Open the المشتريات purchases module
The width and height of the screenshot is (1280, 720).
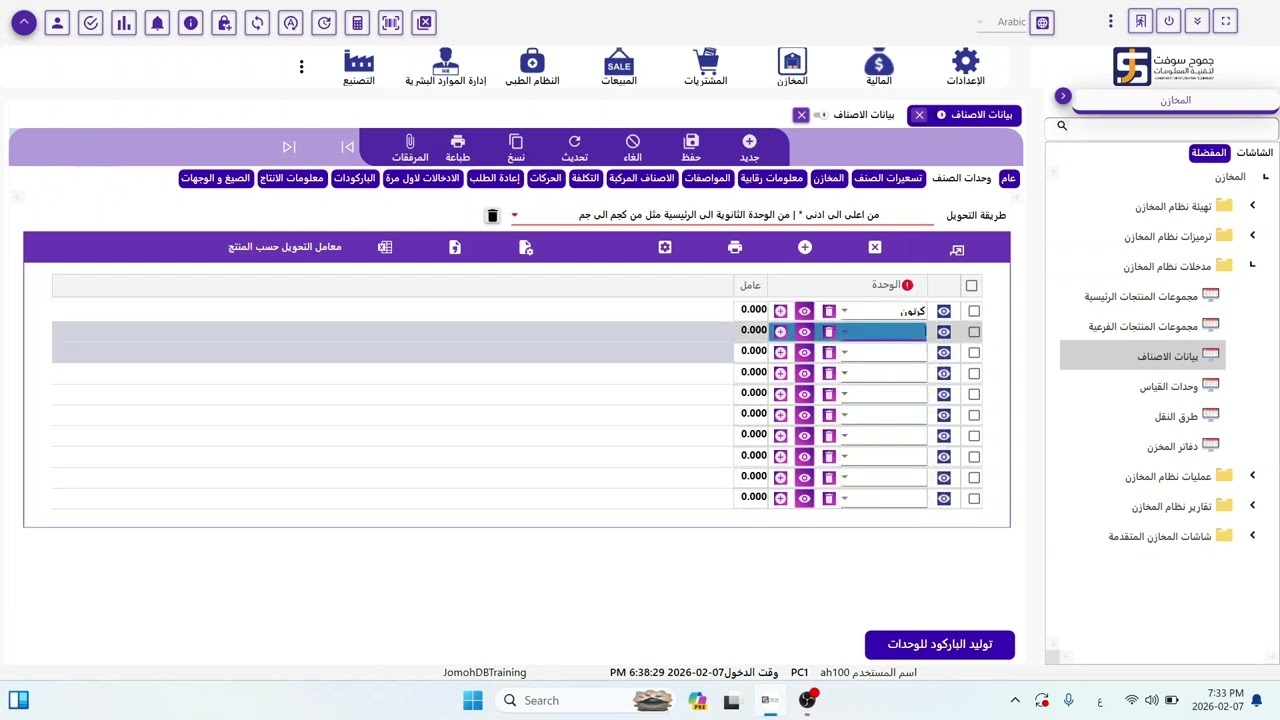click(706, 67)
